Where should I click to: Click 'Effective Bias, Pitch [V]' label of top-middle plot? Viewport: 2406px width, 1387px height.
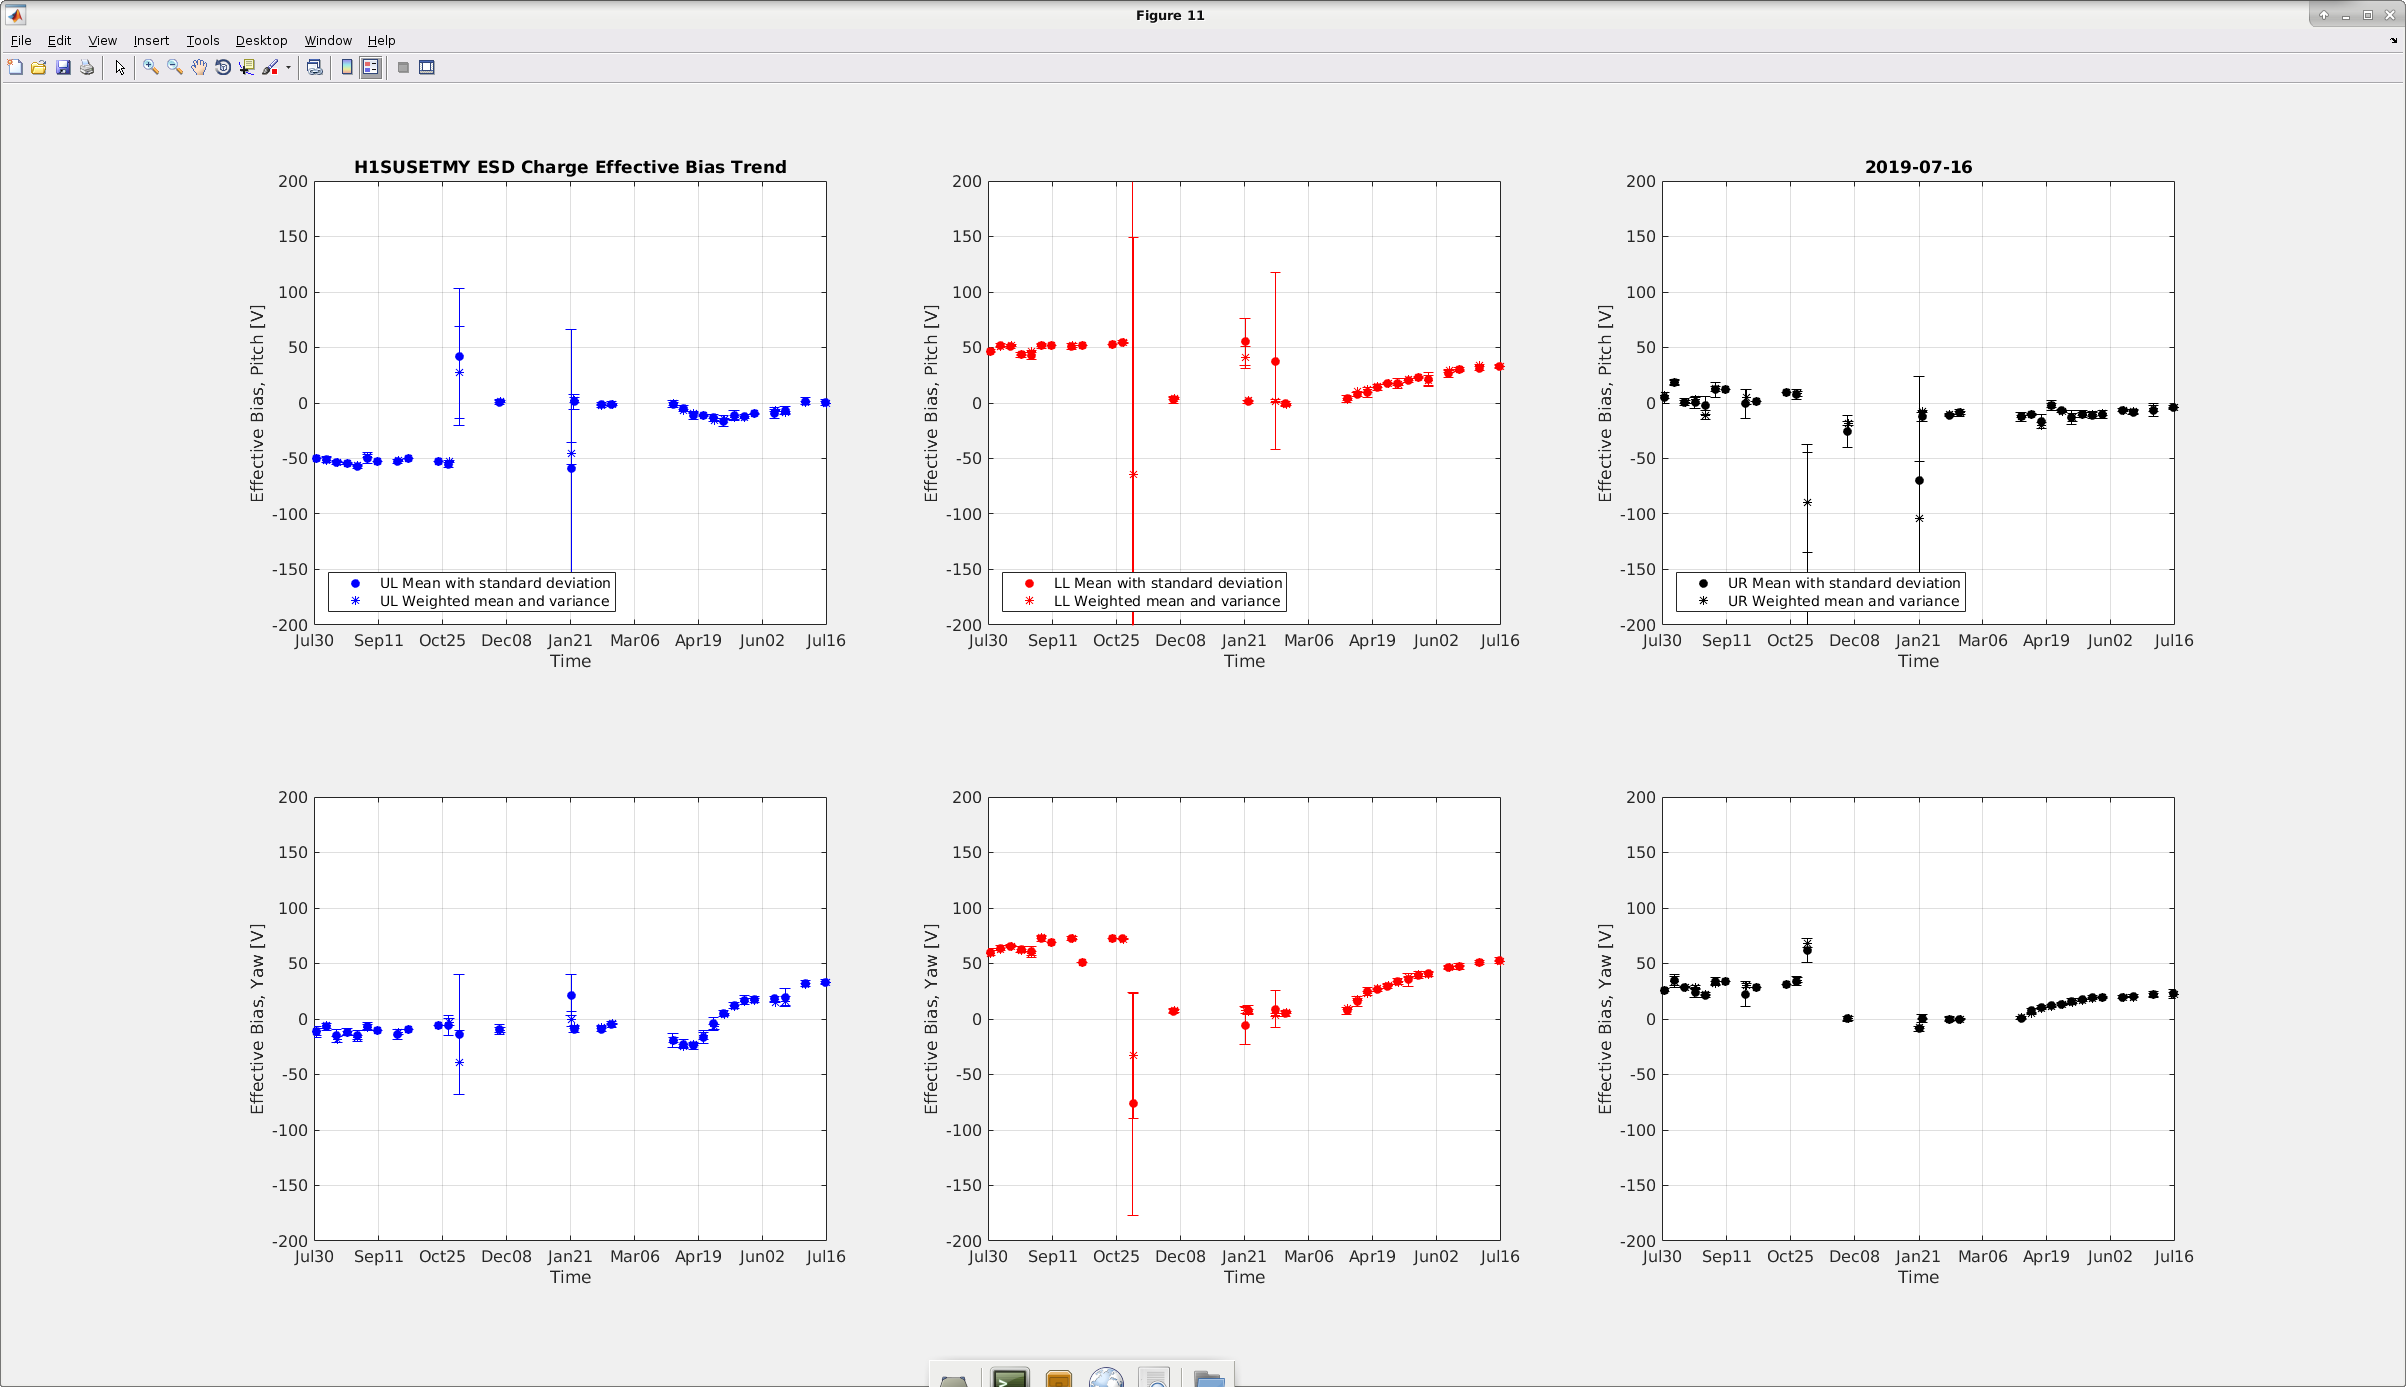tap(931, 403)
